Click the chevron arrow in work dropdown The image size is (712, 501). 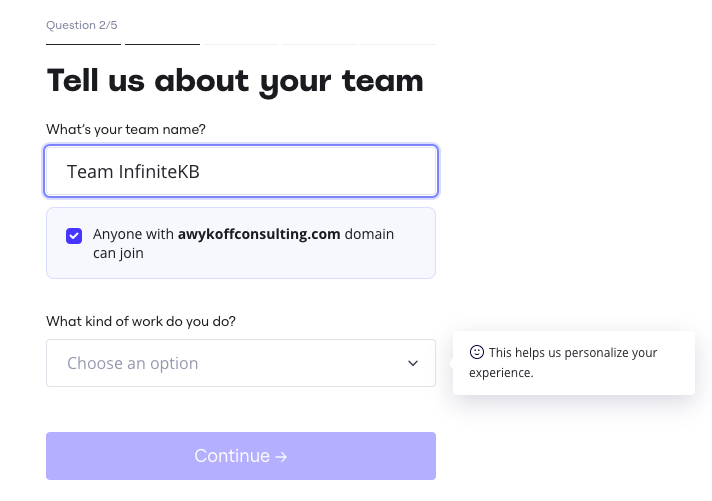(x=413, y=363)
